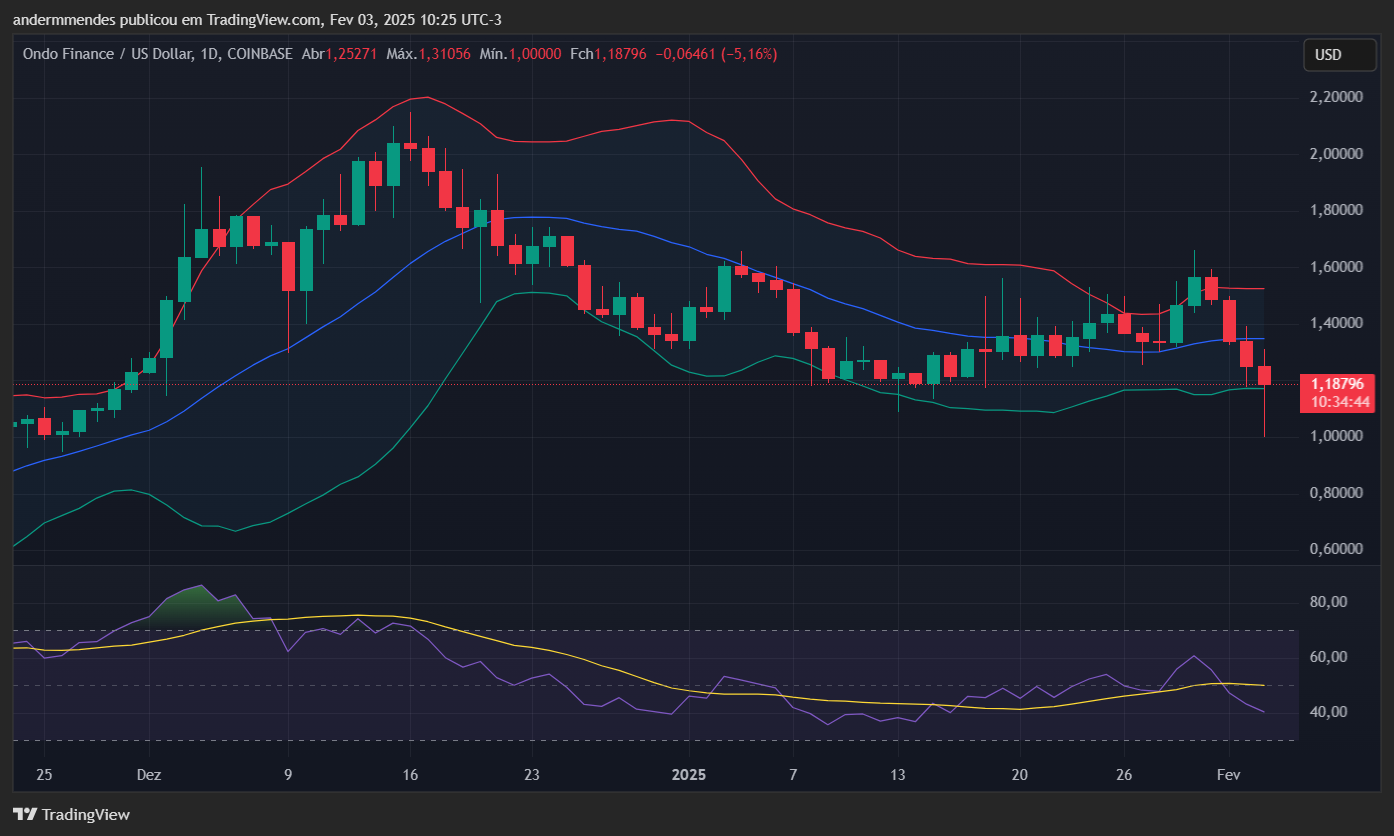Screen dimensions: 1394x836
Task: Click the RSI axis label 60,00
Action: 1330,657
